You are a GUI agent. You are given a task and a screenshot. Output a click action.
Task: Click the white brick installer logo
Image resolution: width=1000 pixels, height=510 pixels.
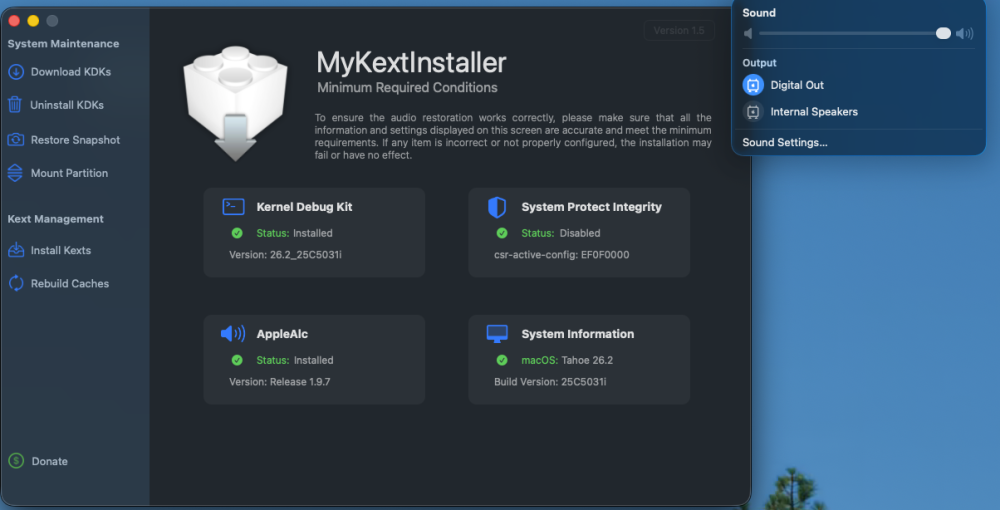pyautogui.click(x=235, y=103)
